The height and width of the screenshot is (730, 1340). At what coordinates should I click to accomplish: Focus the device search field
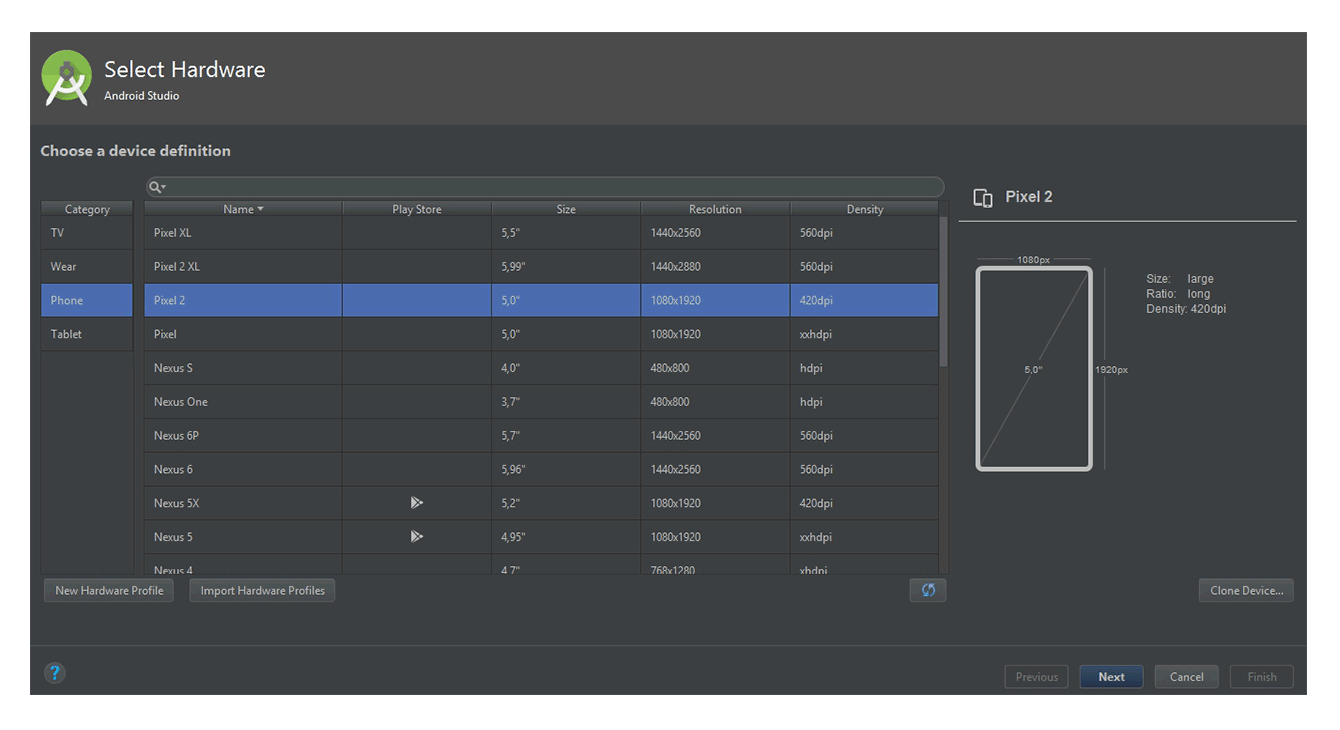545,187
